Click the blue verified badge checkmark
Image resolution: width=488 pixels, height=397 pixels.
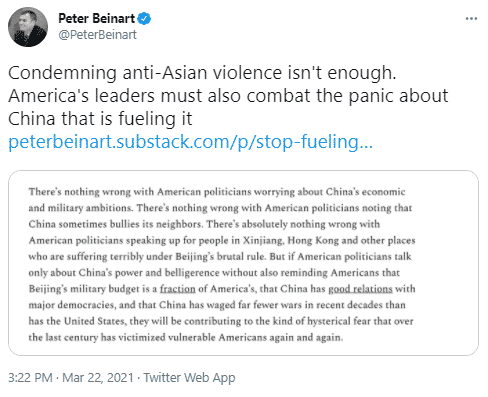(x=144, y=19)
